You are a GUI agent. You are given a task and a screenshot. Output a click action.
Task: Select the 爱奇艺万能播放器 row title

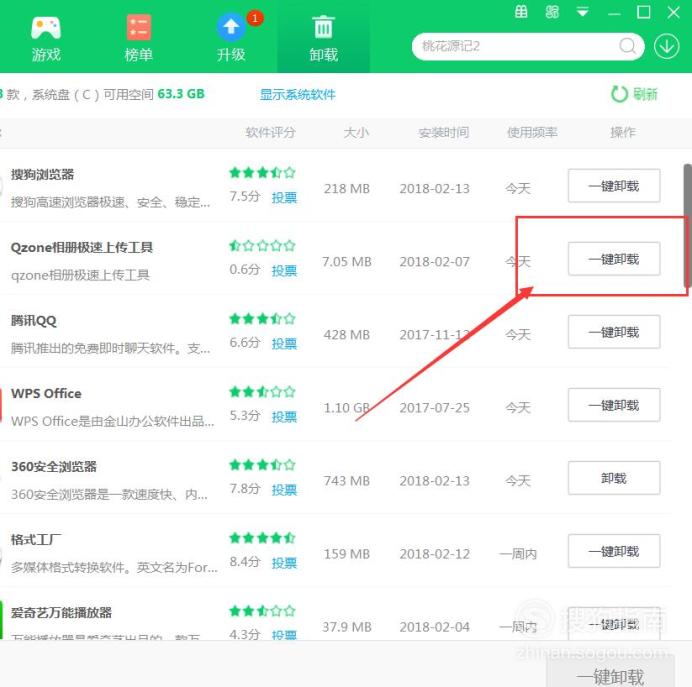pyautogui.click(x=61, y=613)
